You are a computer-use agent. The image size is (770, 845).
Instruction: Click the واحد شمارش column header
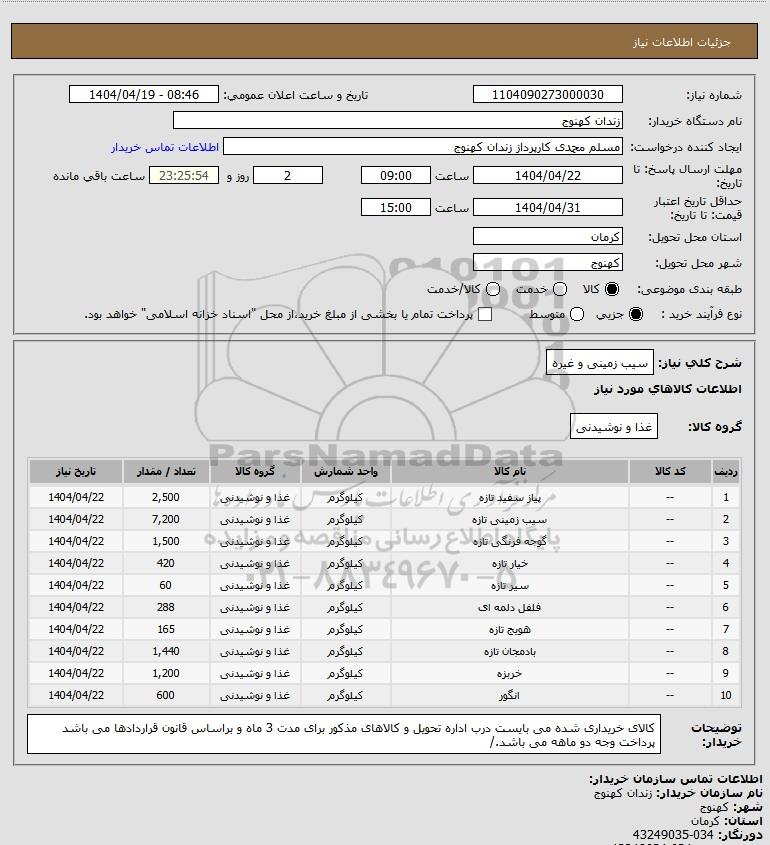coord(345,472)
